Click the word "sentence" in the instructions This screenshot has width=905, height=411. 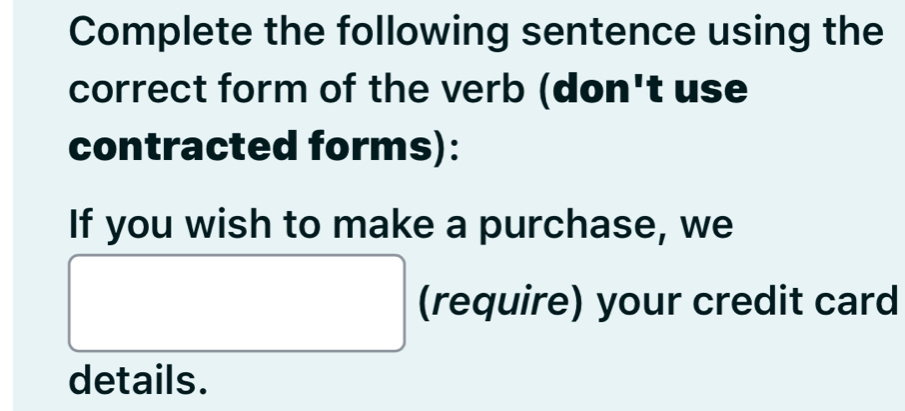(608, 32)
